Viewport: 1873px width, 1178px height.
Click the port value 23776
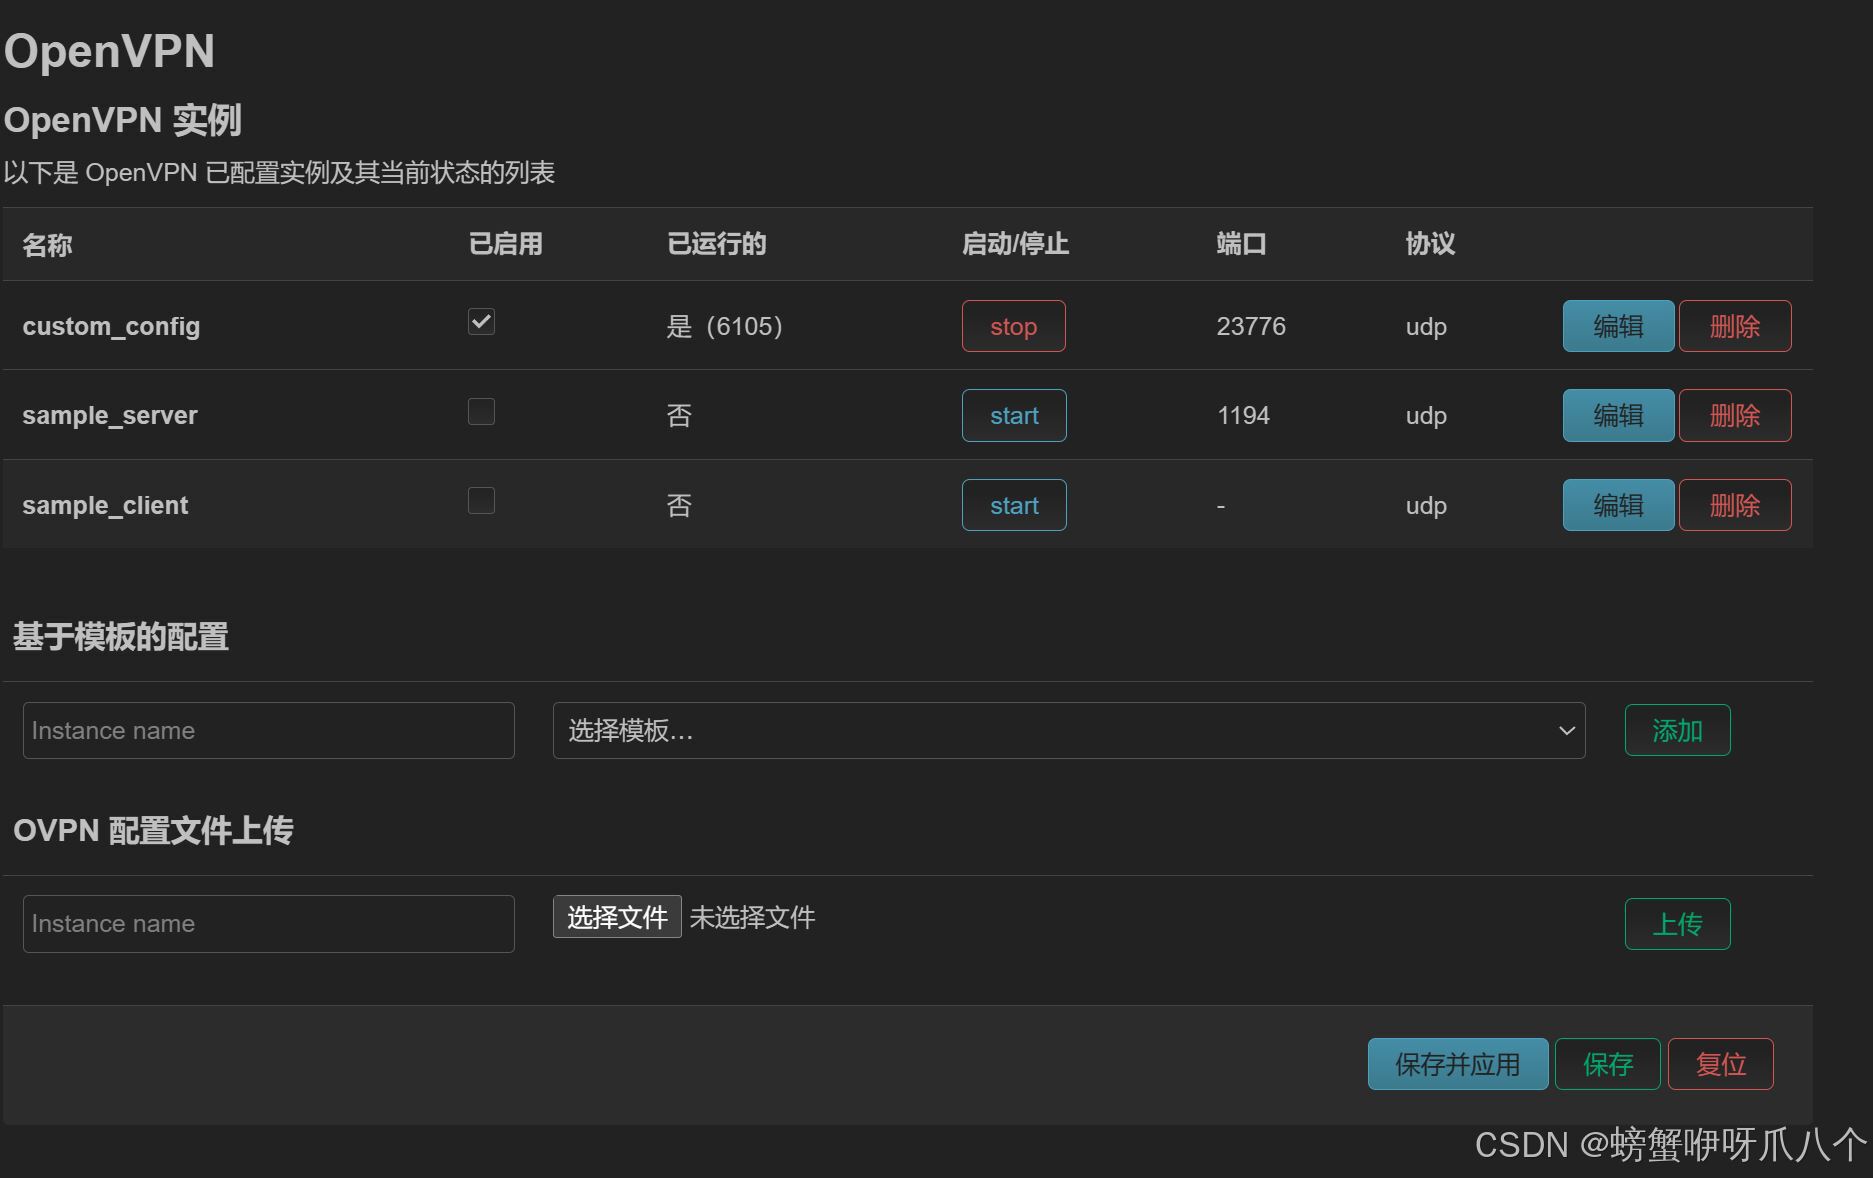[1251, 326]
